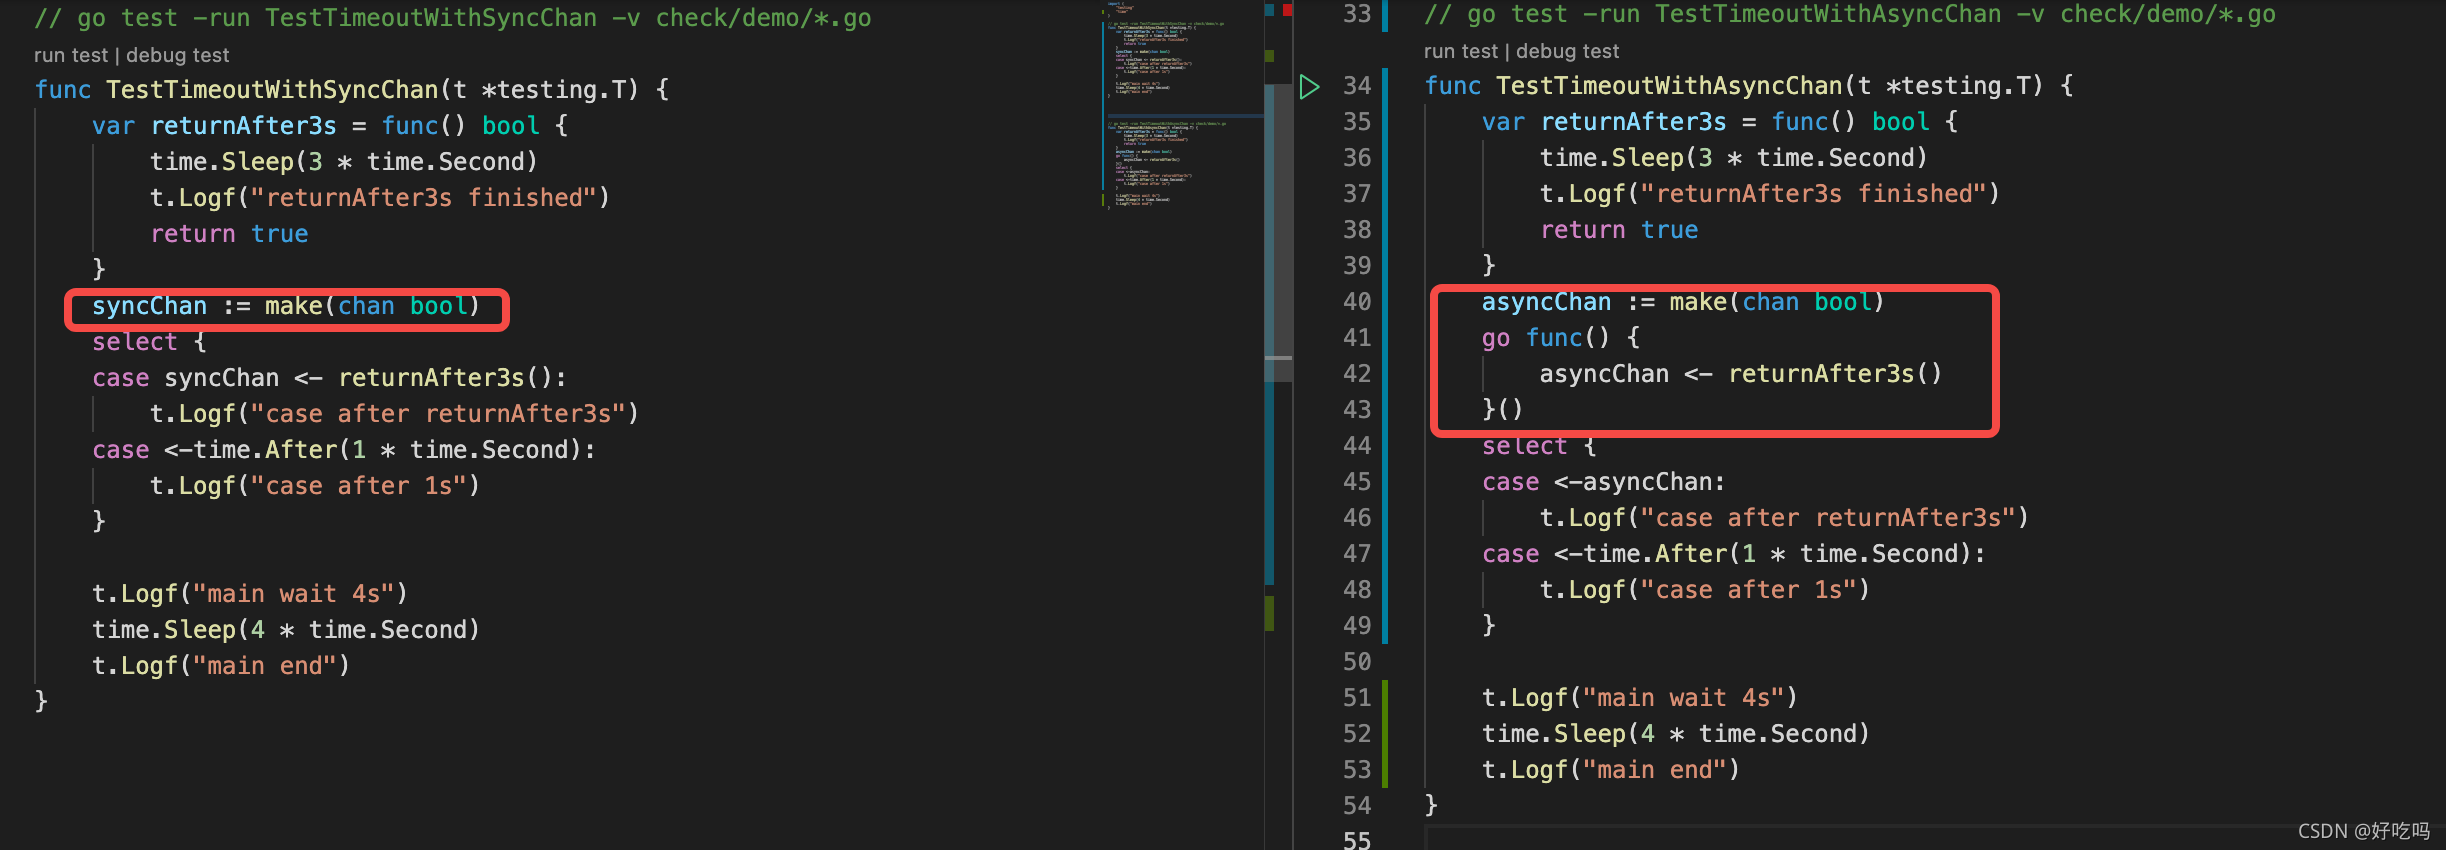Click 'run test' link above TestTimeoutWithAsyncChan
Screen dimensions: 2446x850
(x=1460, y=51)
